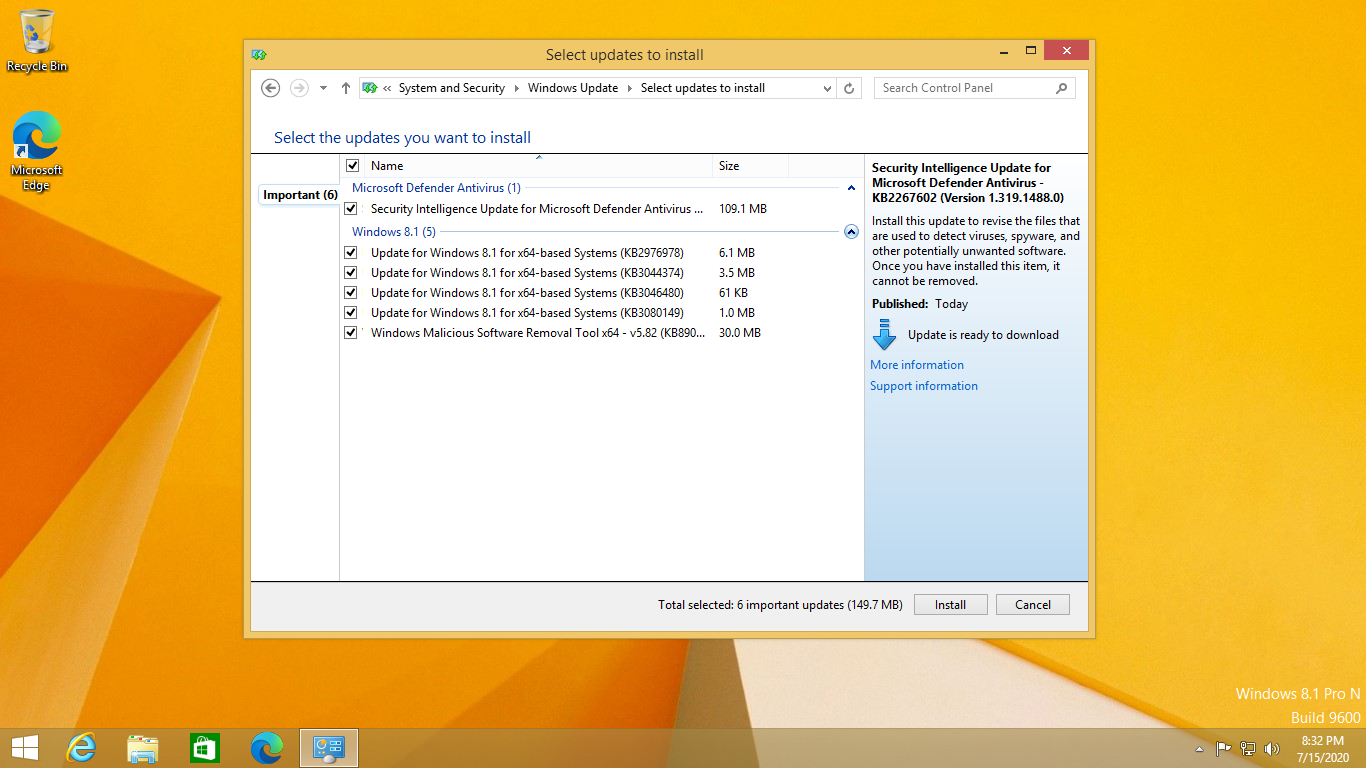1366x768 pixels.
Task: Click the network tray icon
Action: pos(1248,748)
